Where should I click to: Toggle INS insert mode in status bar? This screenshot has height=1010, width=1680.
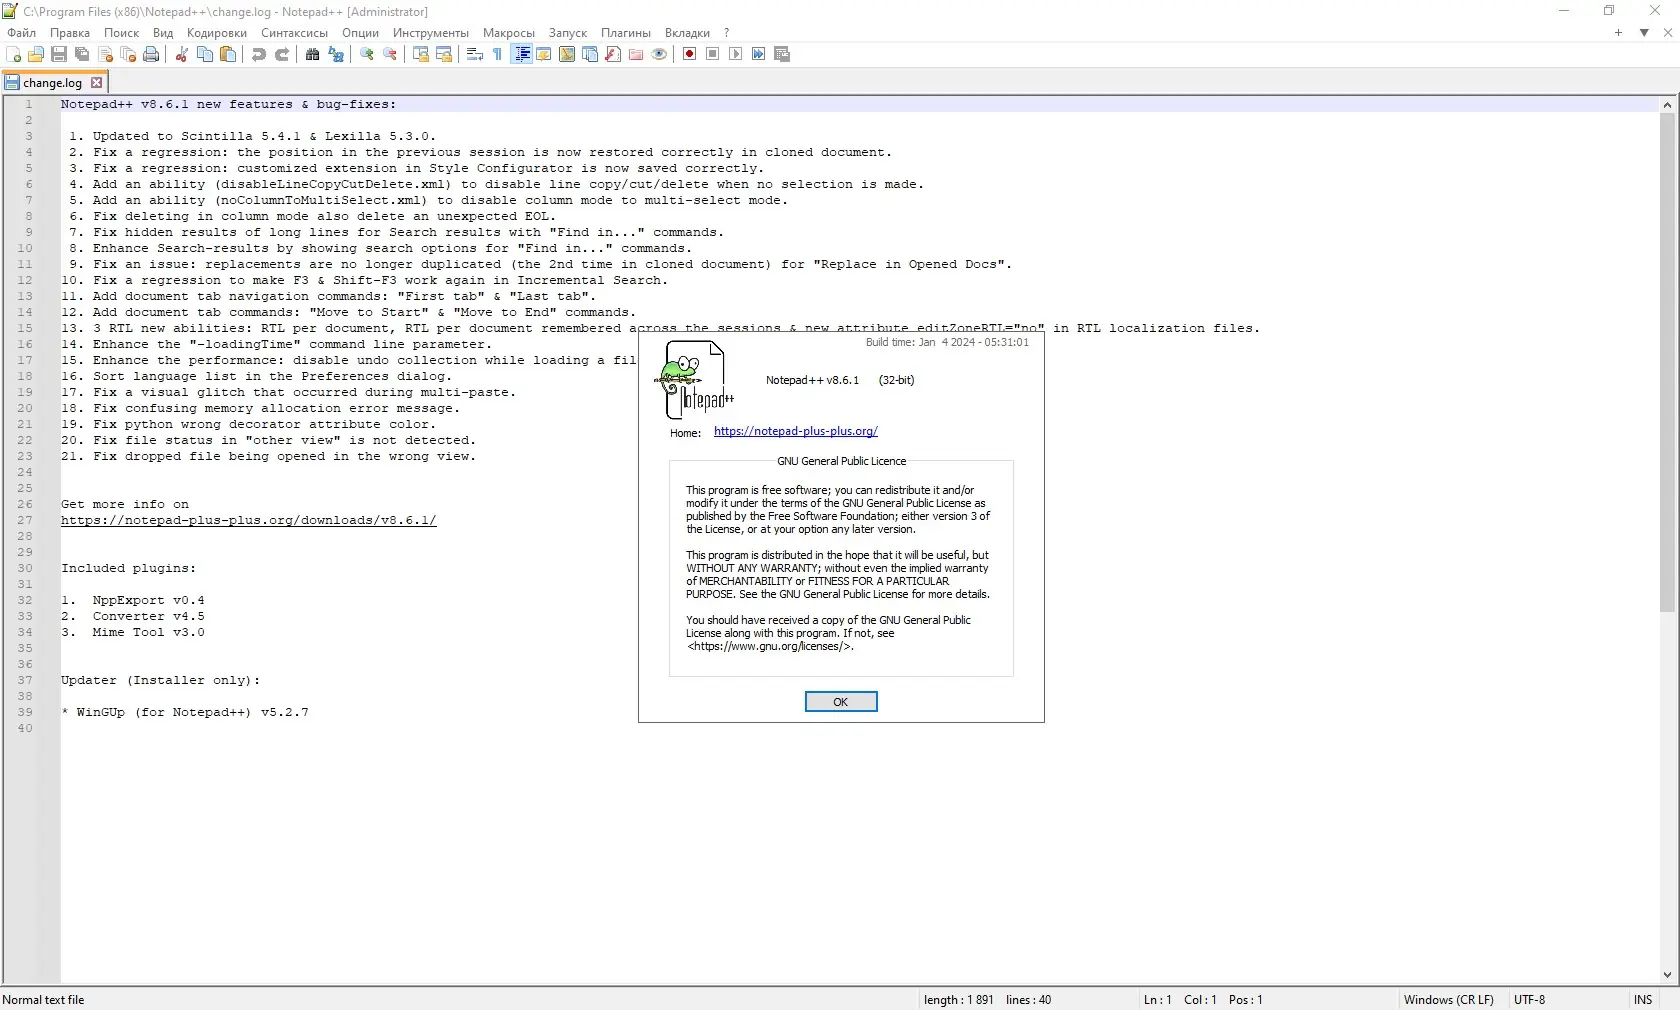point(1643,1000)
